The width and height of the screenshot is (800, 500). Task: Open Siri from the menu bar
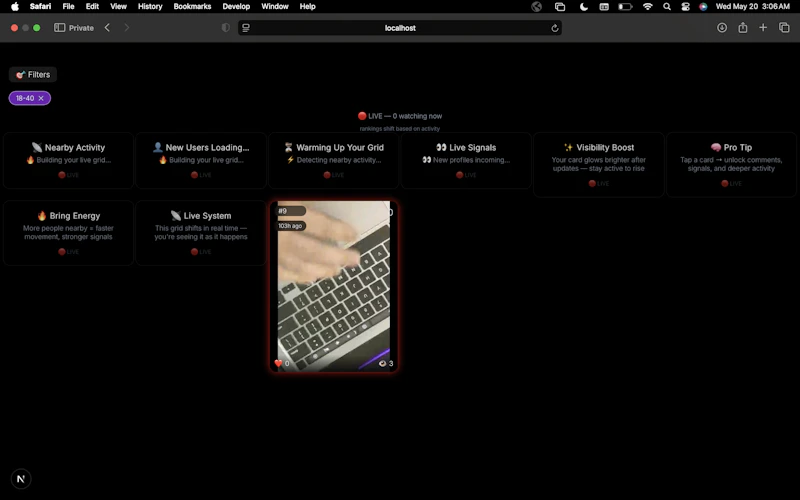703,7
